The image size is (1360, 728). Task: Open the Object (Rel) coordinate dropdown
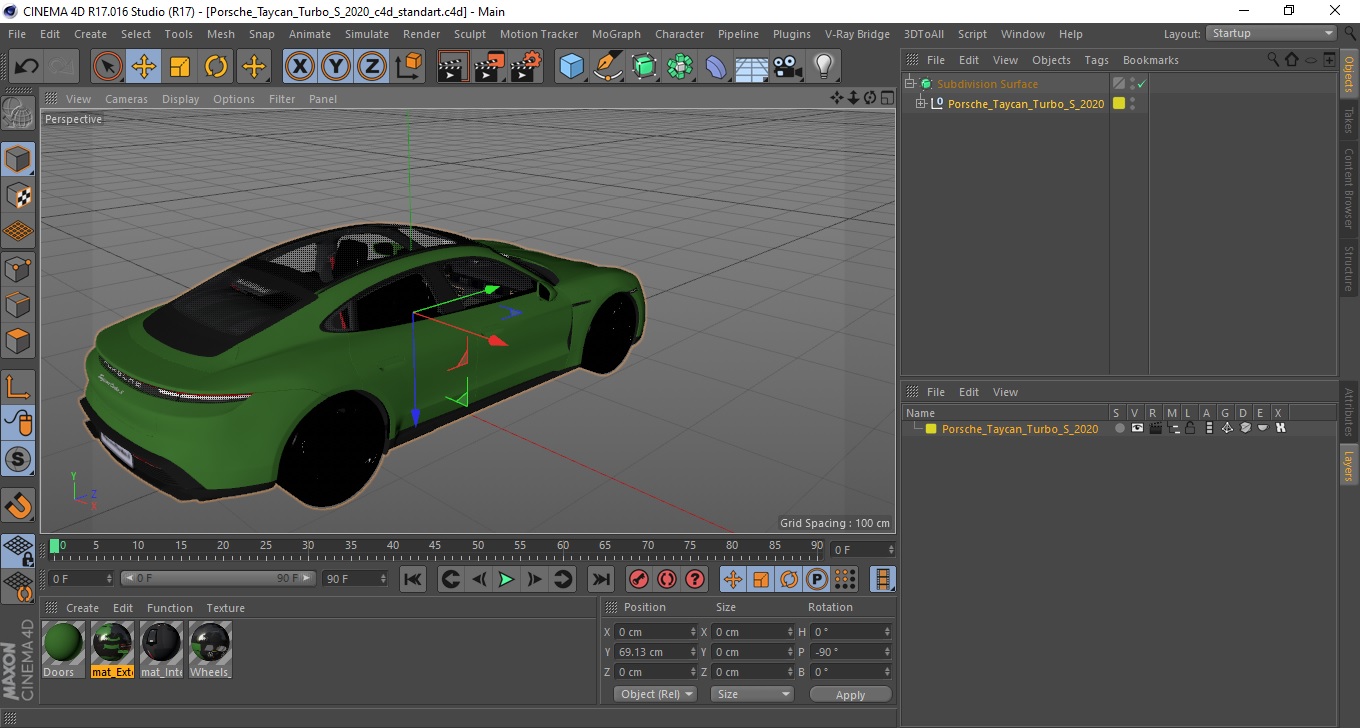(x=655, y=694)
